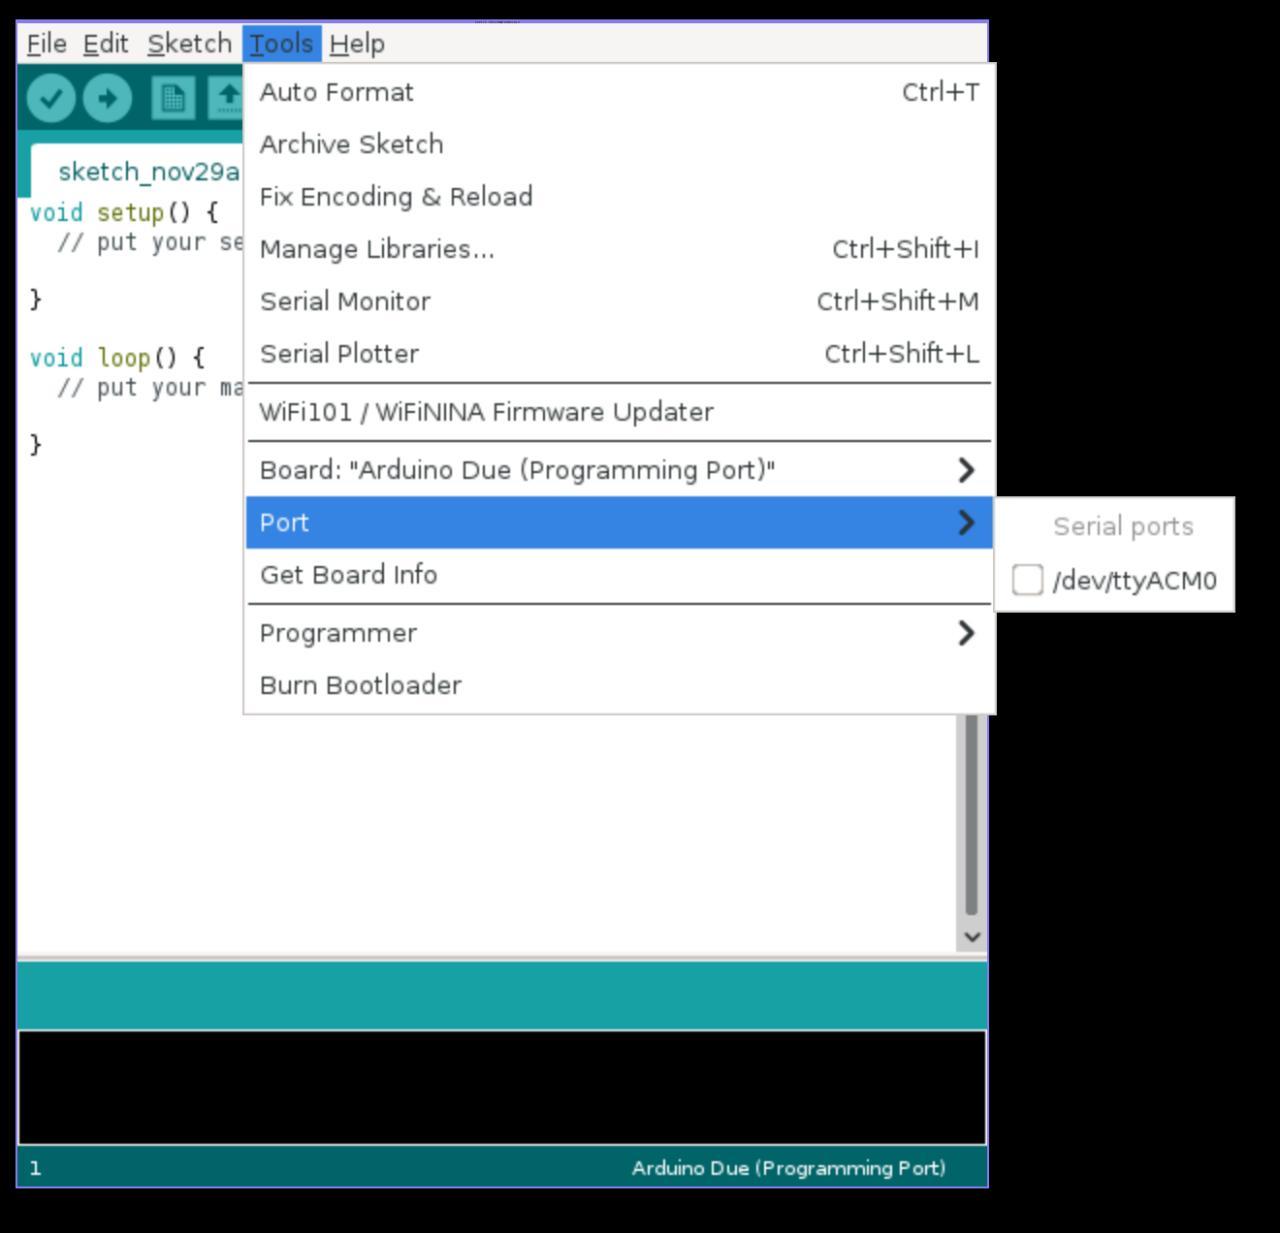
Task: Check the /dev/ttyACM0 serial port box
Action: [1027, 580]
